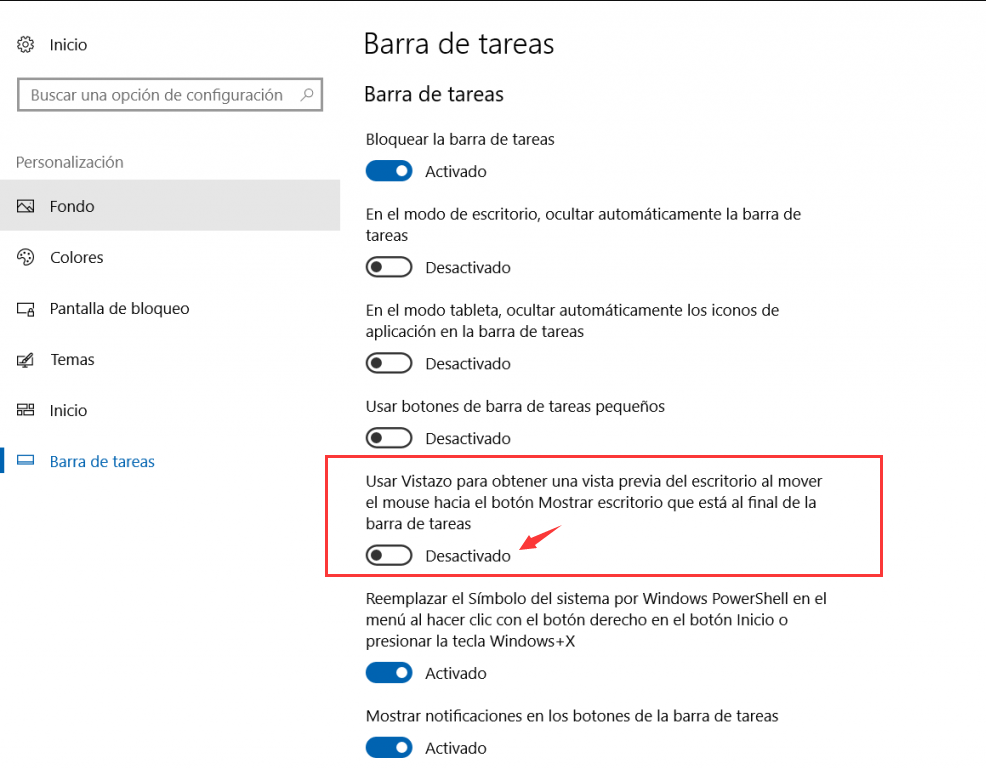Disable the Windows PowerShell replacement toggle
Screen dimensions: 986x768
389,672
